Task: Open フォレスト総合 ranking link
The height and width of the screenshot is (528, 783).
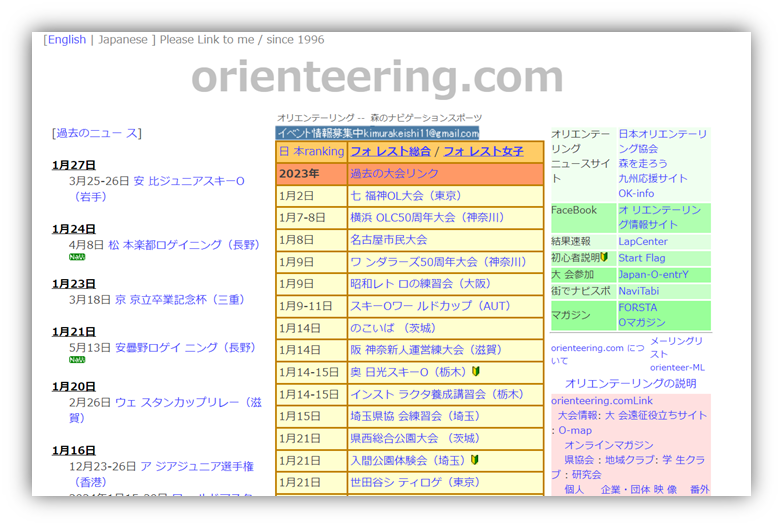Action: click(391, 151)
